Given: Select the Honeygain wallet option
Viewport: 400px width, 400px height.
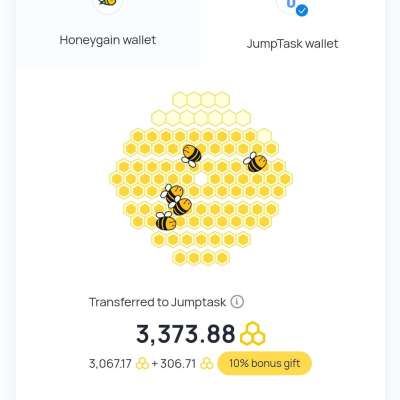Looking at the screenshot, I should [x=108, y=33].
